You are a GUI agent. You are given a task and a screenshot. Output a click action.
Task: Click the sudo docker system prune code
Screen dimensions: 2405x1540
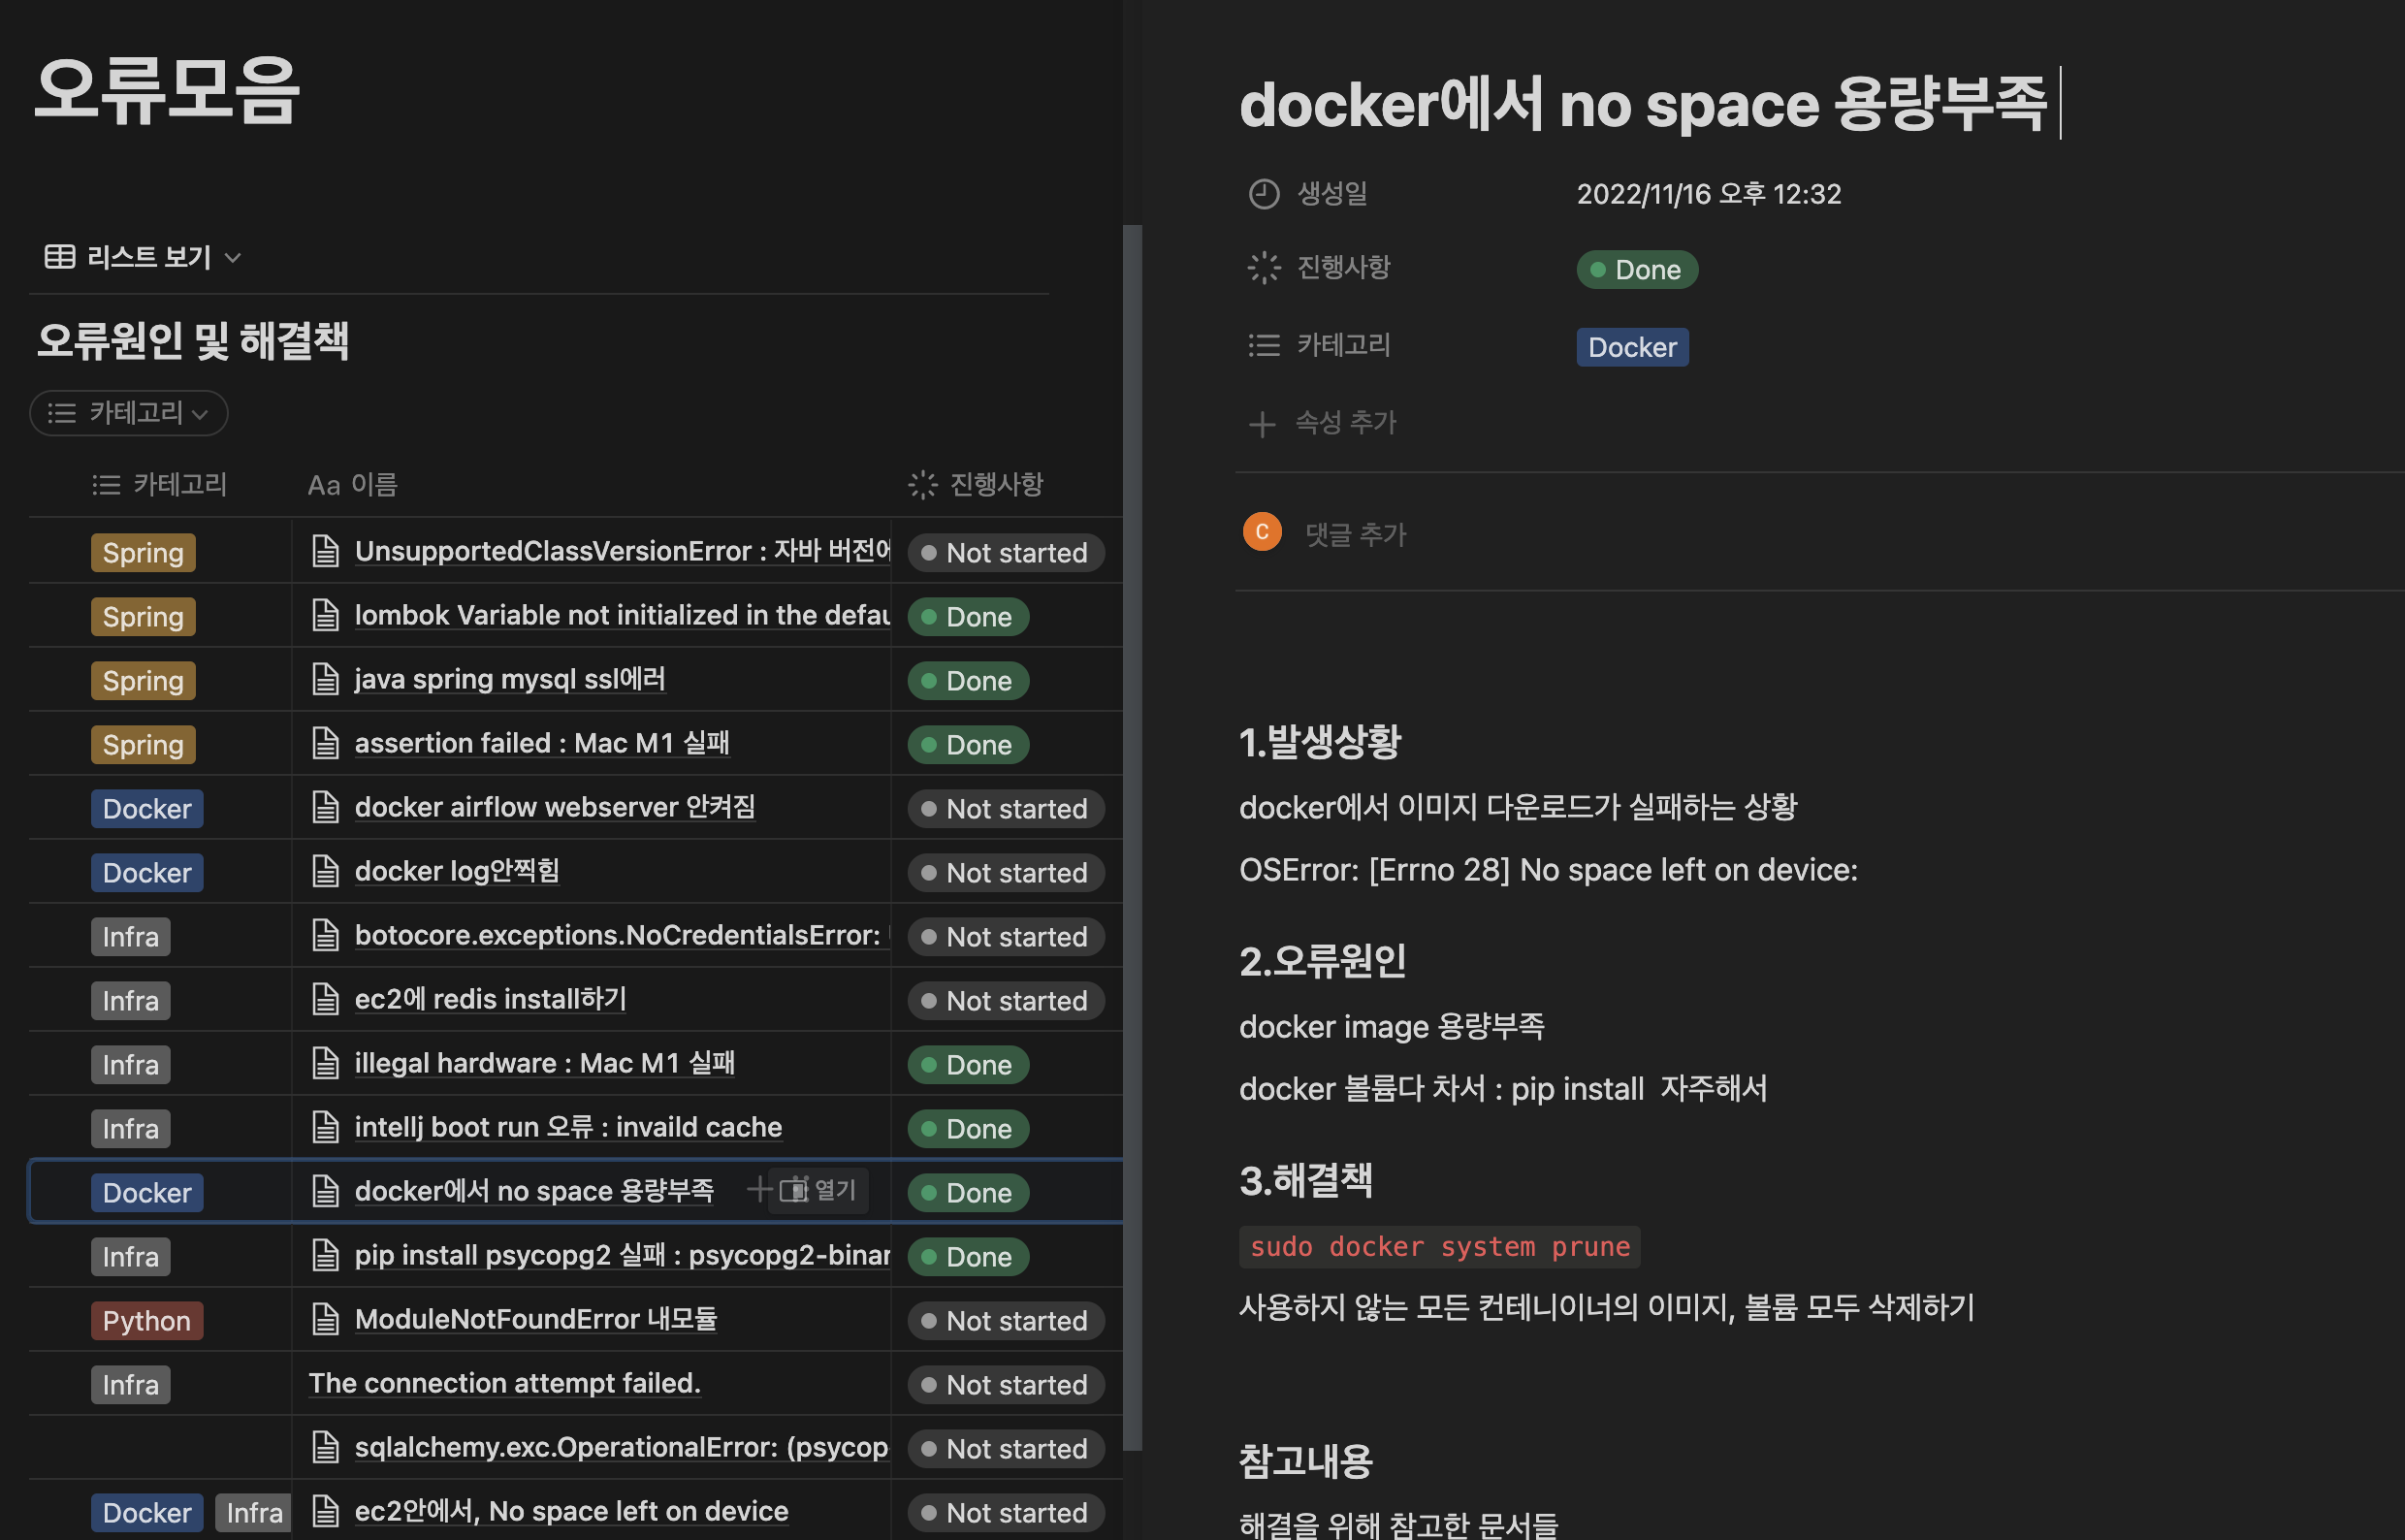point(1439,1247)
